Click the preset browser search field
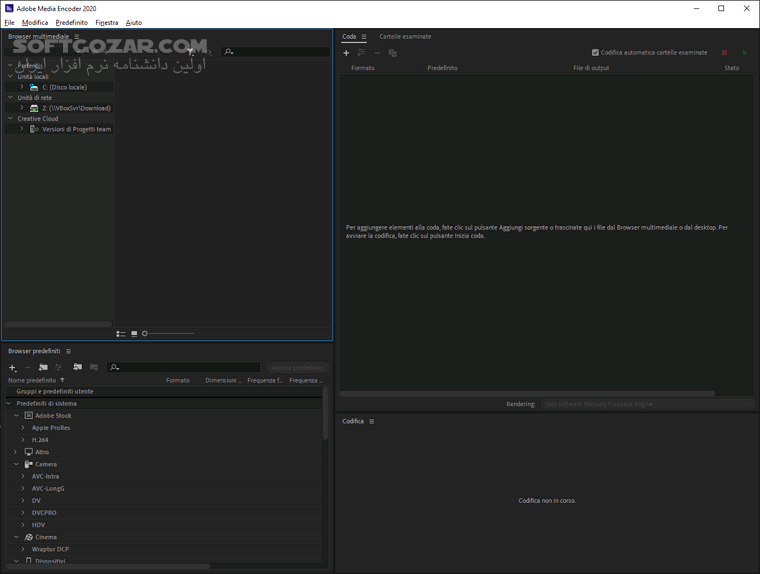The width and height of the screenshot is (760, 574). point(183,367)
